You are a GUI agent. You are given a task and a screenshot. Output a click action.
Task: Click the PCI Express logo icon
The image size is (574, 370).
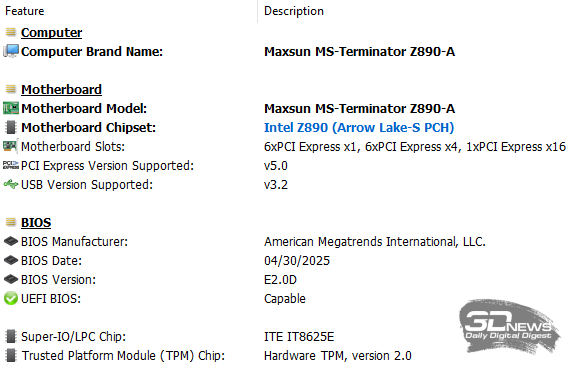11,165
